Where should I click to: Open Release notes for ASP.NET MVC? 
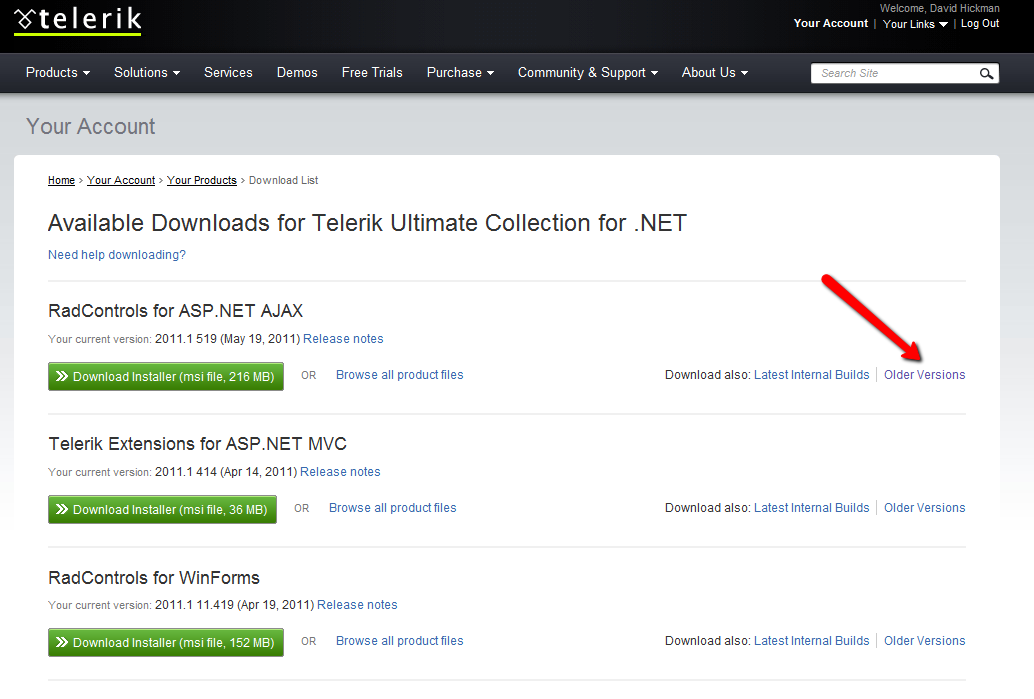(340, 471)
